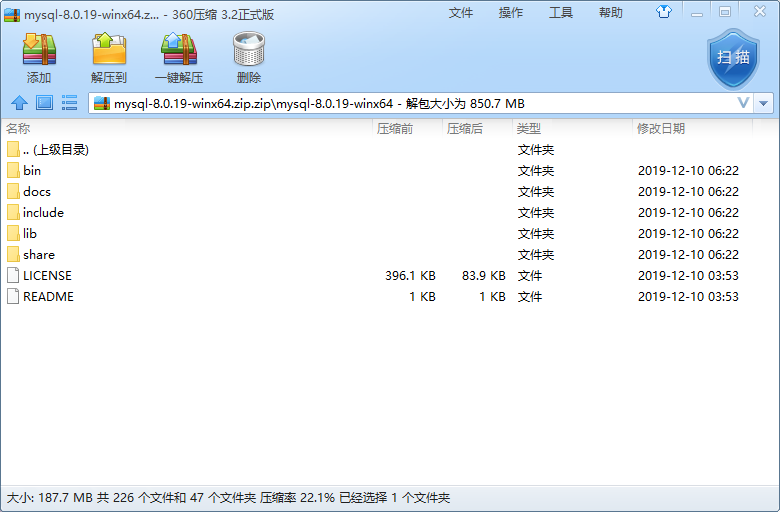Image resolution: width=780 pixels, height=512 pixels.
Task: Click the docs folder icon
Action: (x=13, y=192)
